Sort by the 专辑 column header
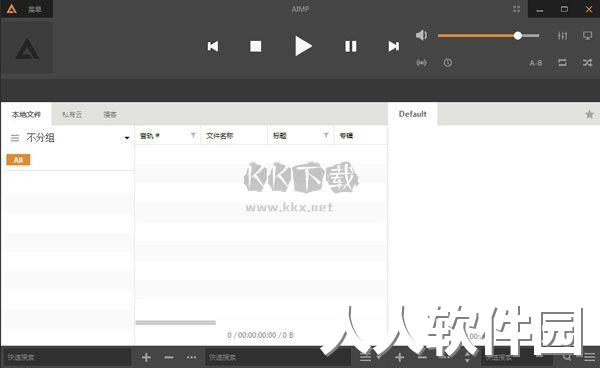This screenshot has width=600, height=368. [346, 135]
